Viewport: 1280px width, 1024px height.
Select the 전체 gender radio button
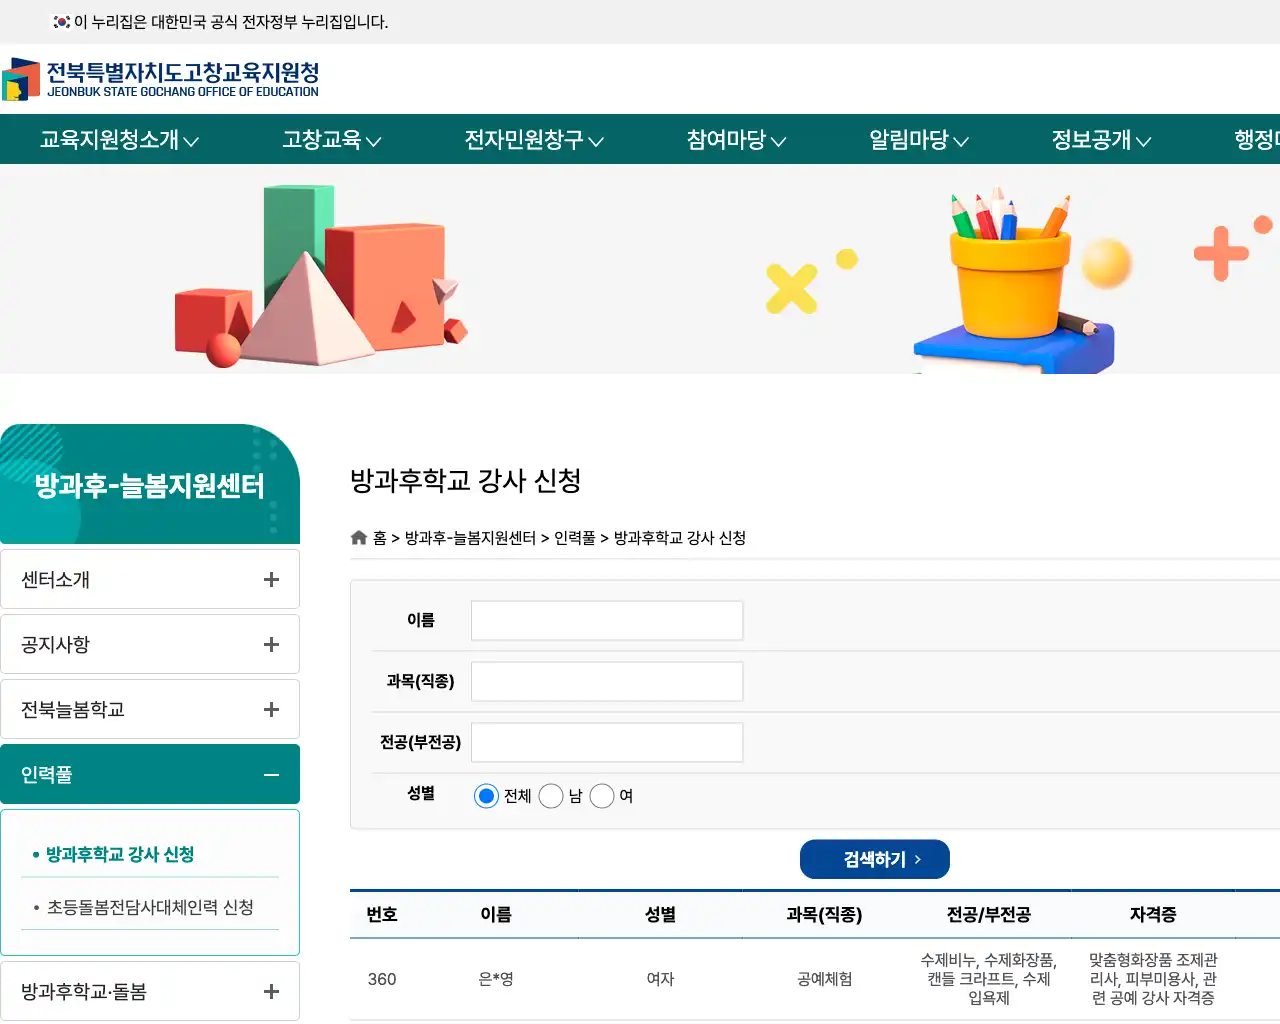tap(486, 795)
